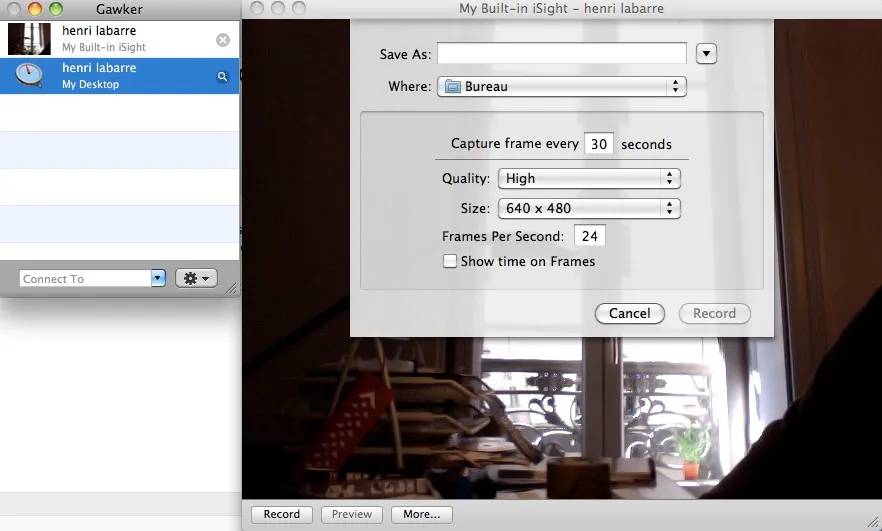882x531 pixels.
Task: Select the 'henri labarre' My Desktop row
Action: (119, 76)
